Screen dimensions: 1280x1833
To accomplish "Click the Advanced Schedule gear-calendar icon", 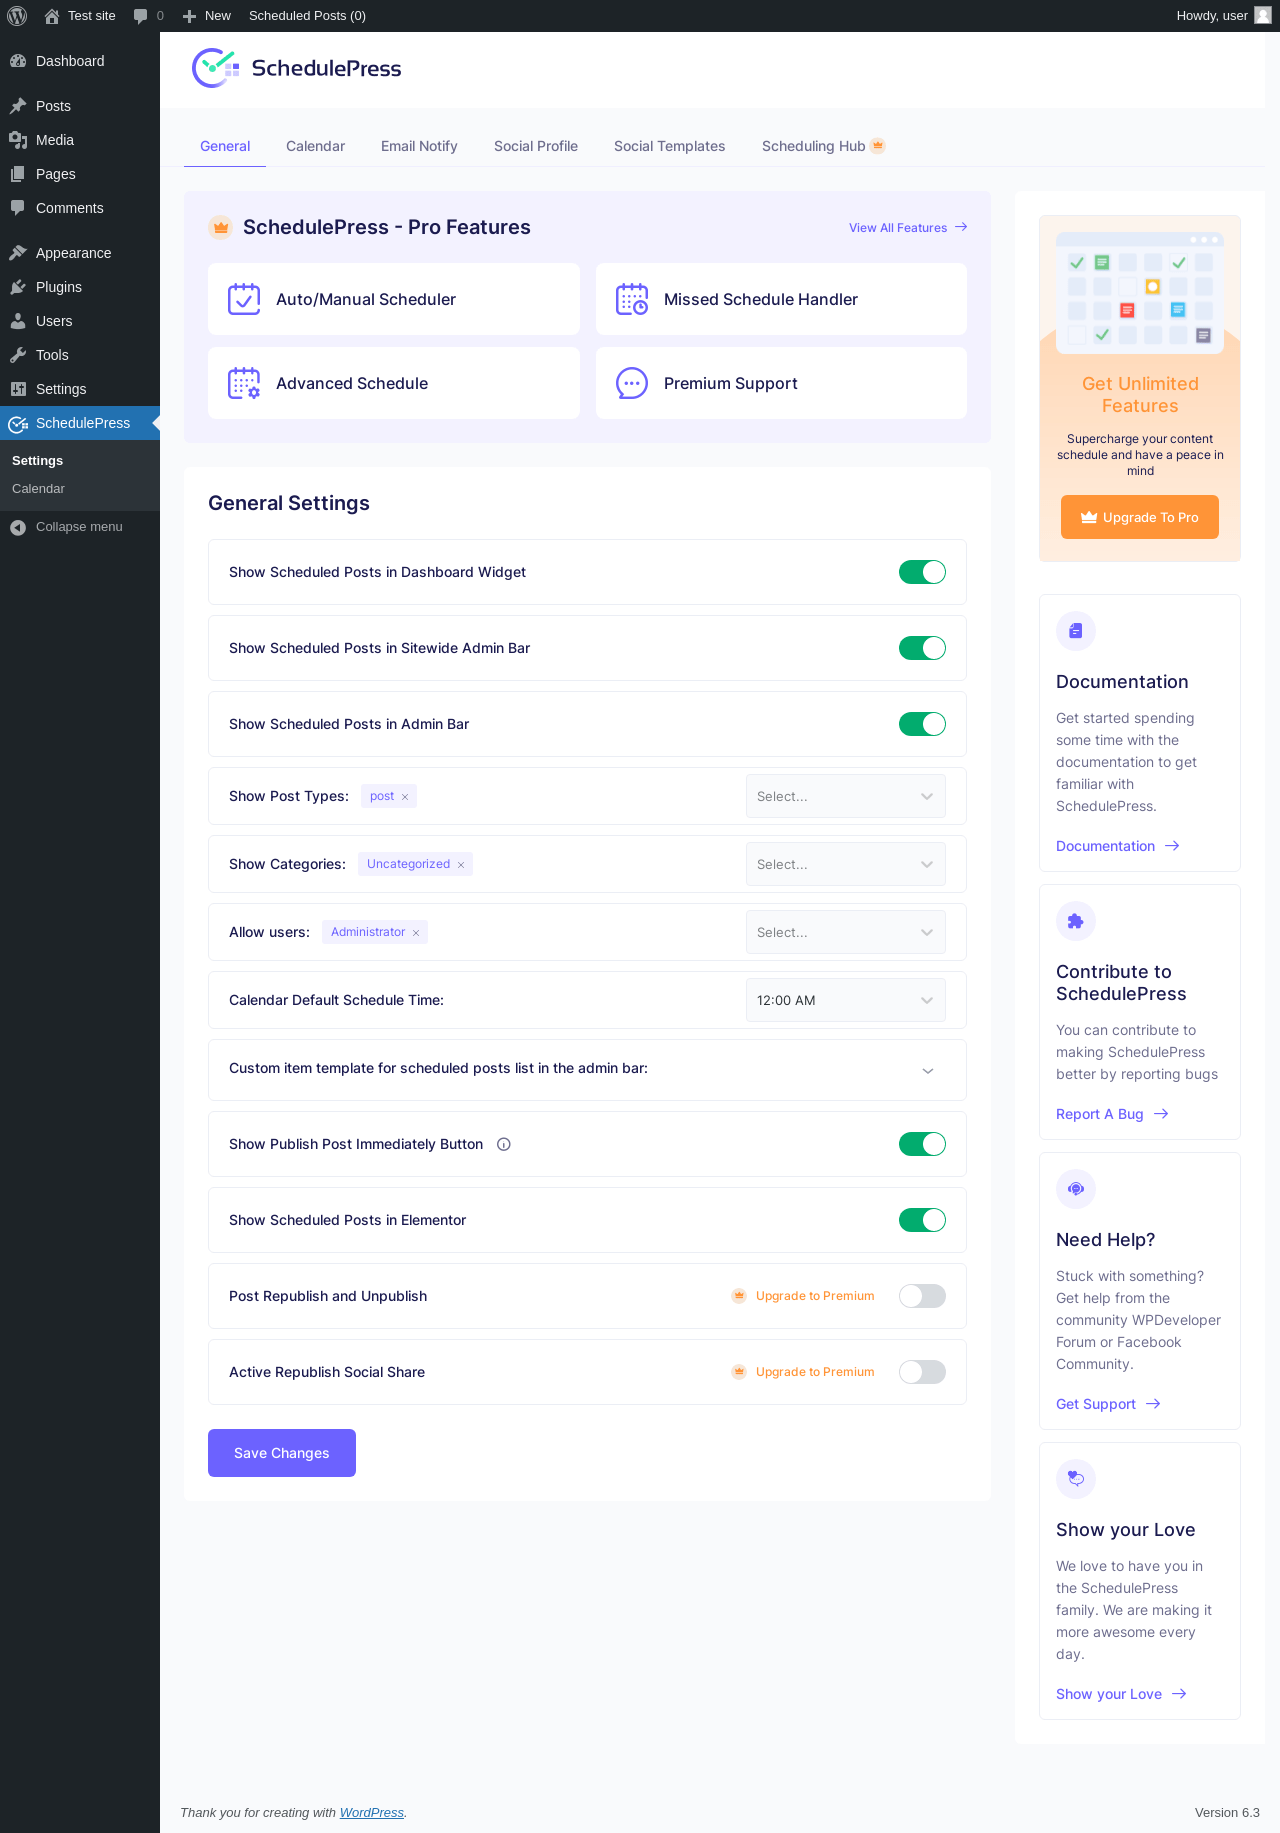I will point(244,383).
